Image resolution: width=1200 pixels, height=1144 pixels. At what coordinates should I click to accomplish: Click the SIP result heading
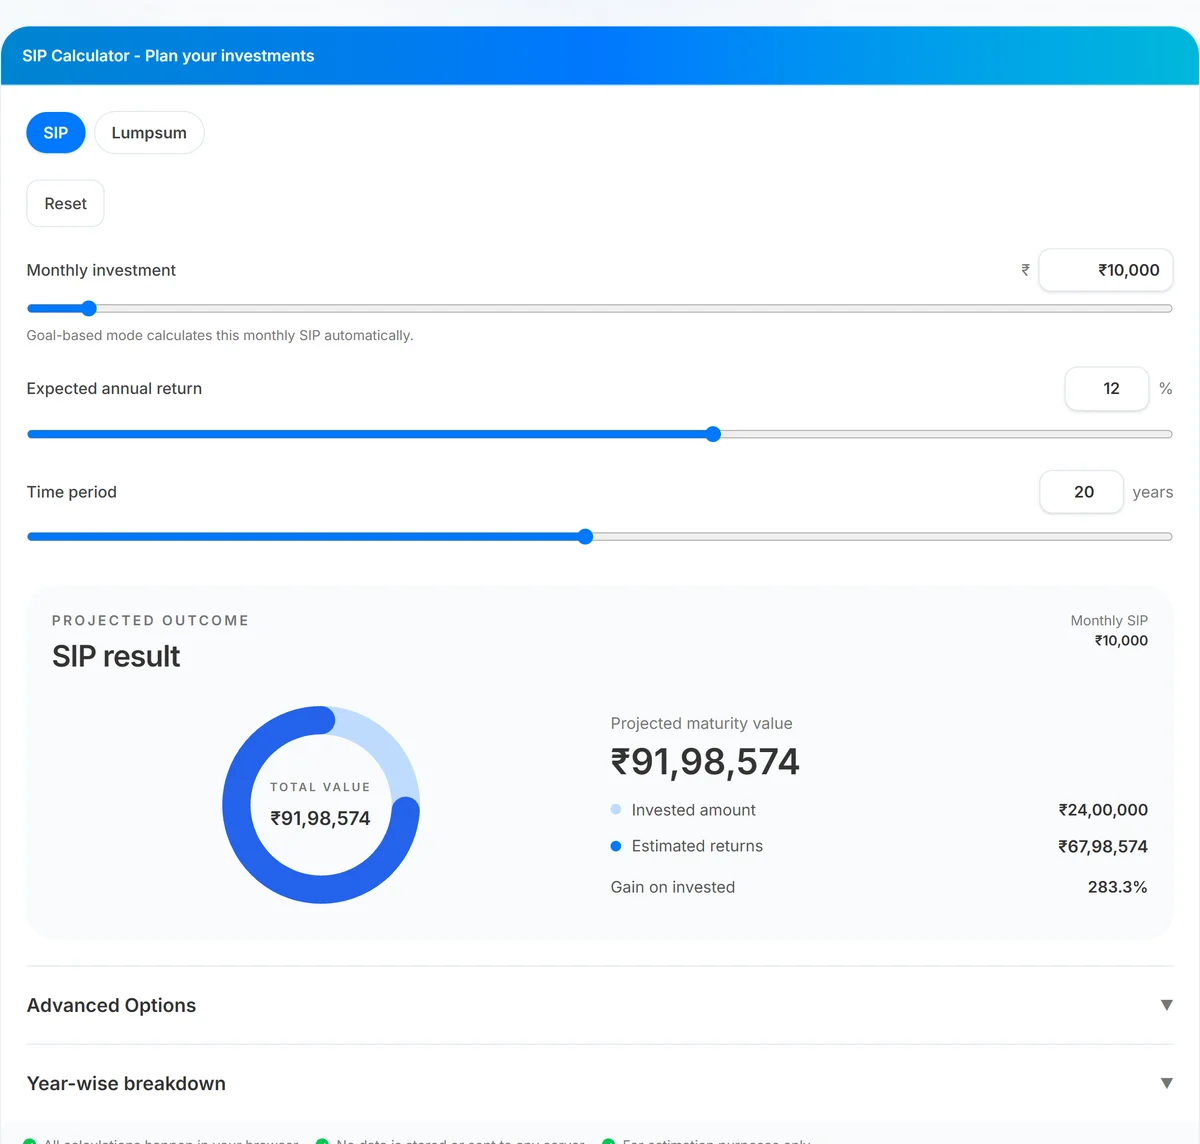click(x=116, y=656)
